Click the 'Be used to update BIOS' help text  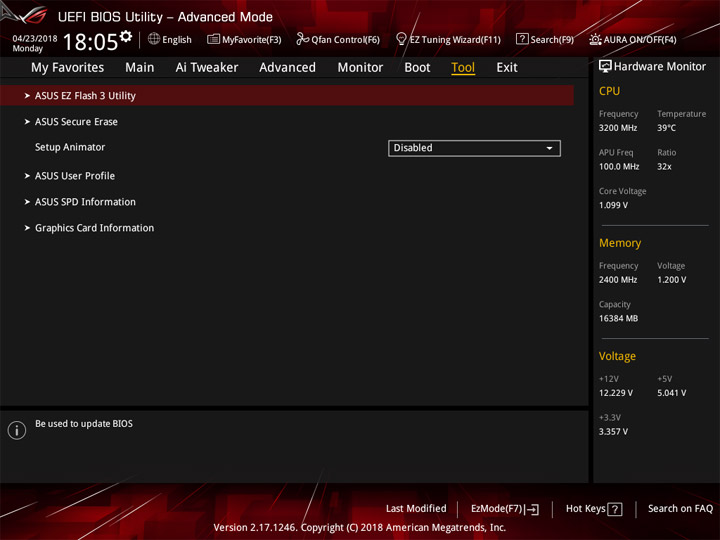(x=84, y=424)
